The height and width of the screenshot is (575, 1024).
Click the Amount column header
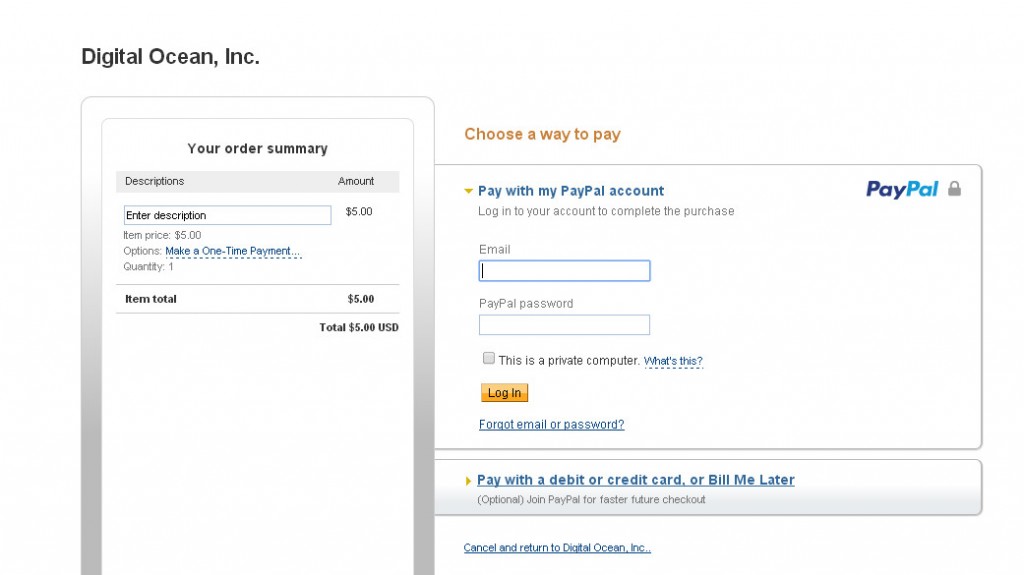pyautogui.click(x=356, y=181)
